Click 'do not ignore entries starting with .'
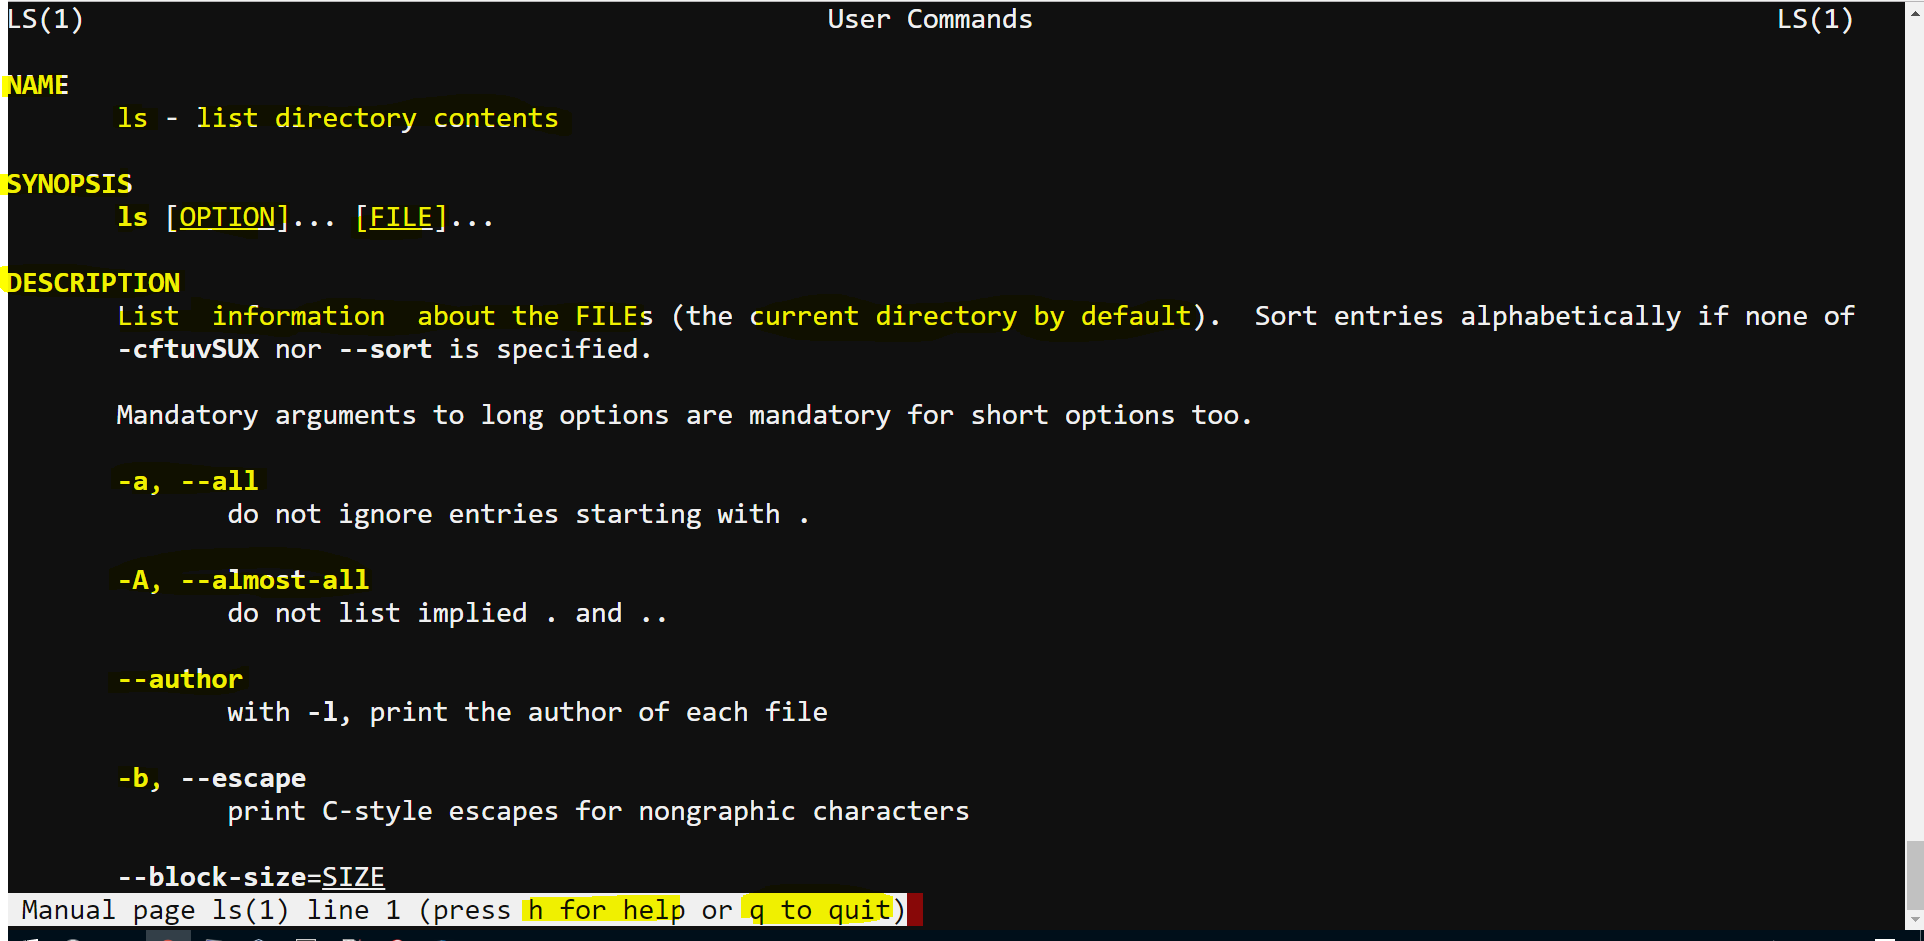 pos(518,514)
